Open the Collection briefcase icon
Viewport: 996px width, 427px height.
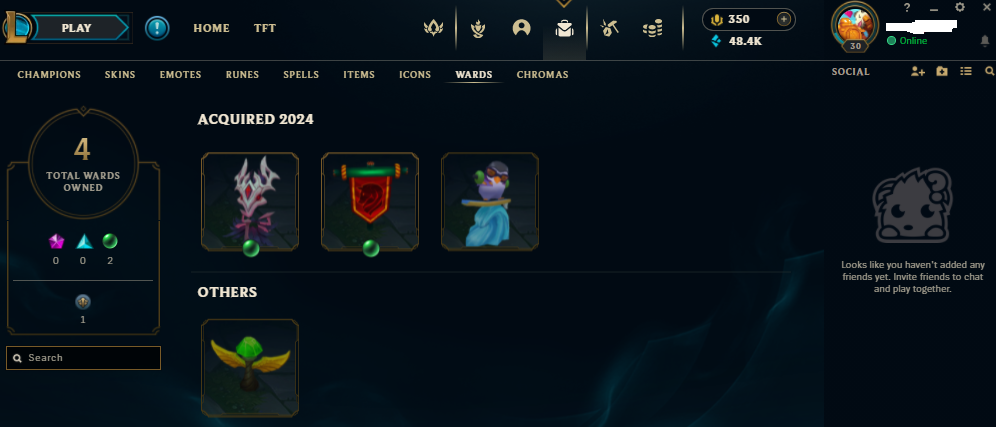[x=564, y=29]
